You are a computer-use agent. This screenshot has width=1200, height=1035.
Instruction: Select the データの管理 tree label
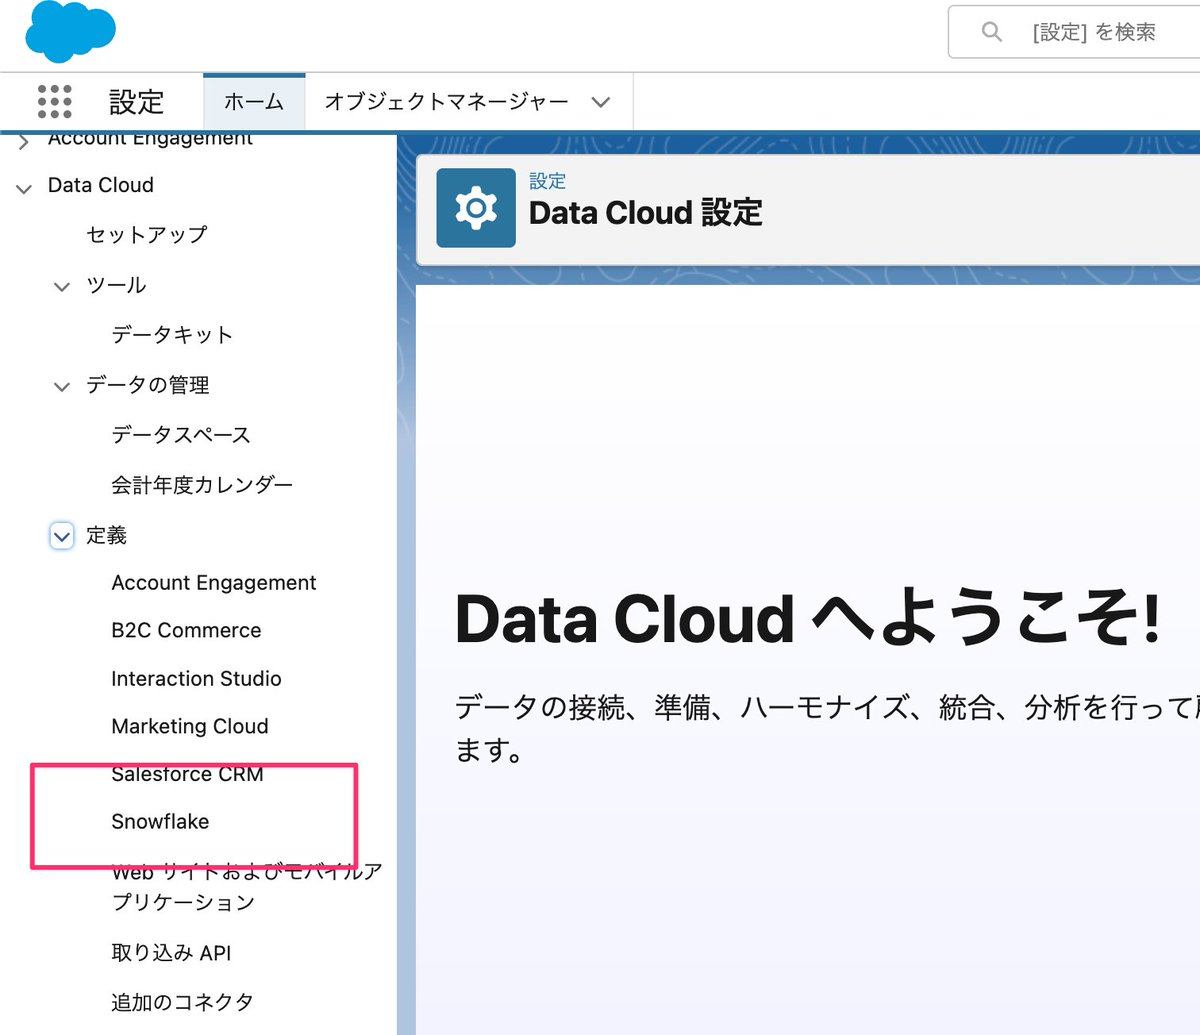coord(148,385)
